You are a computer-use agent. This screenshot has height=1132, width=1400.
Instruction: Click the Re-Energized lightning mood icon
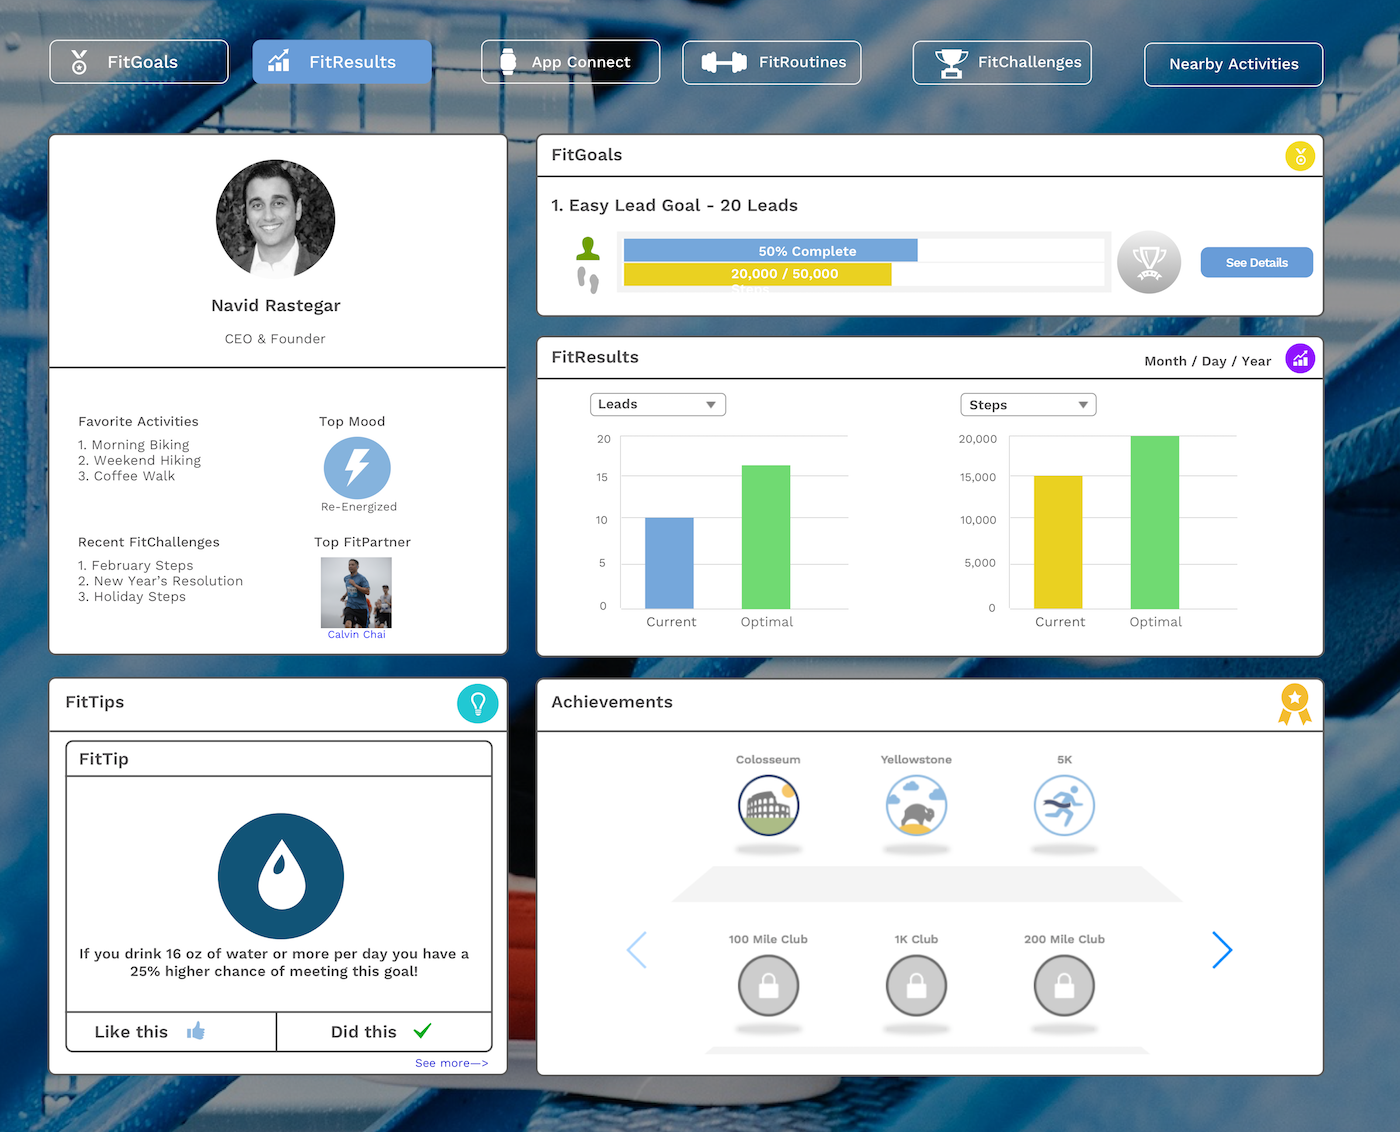pyautogui.click(x=357, y=467)
